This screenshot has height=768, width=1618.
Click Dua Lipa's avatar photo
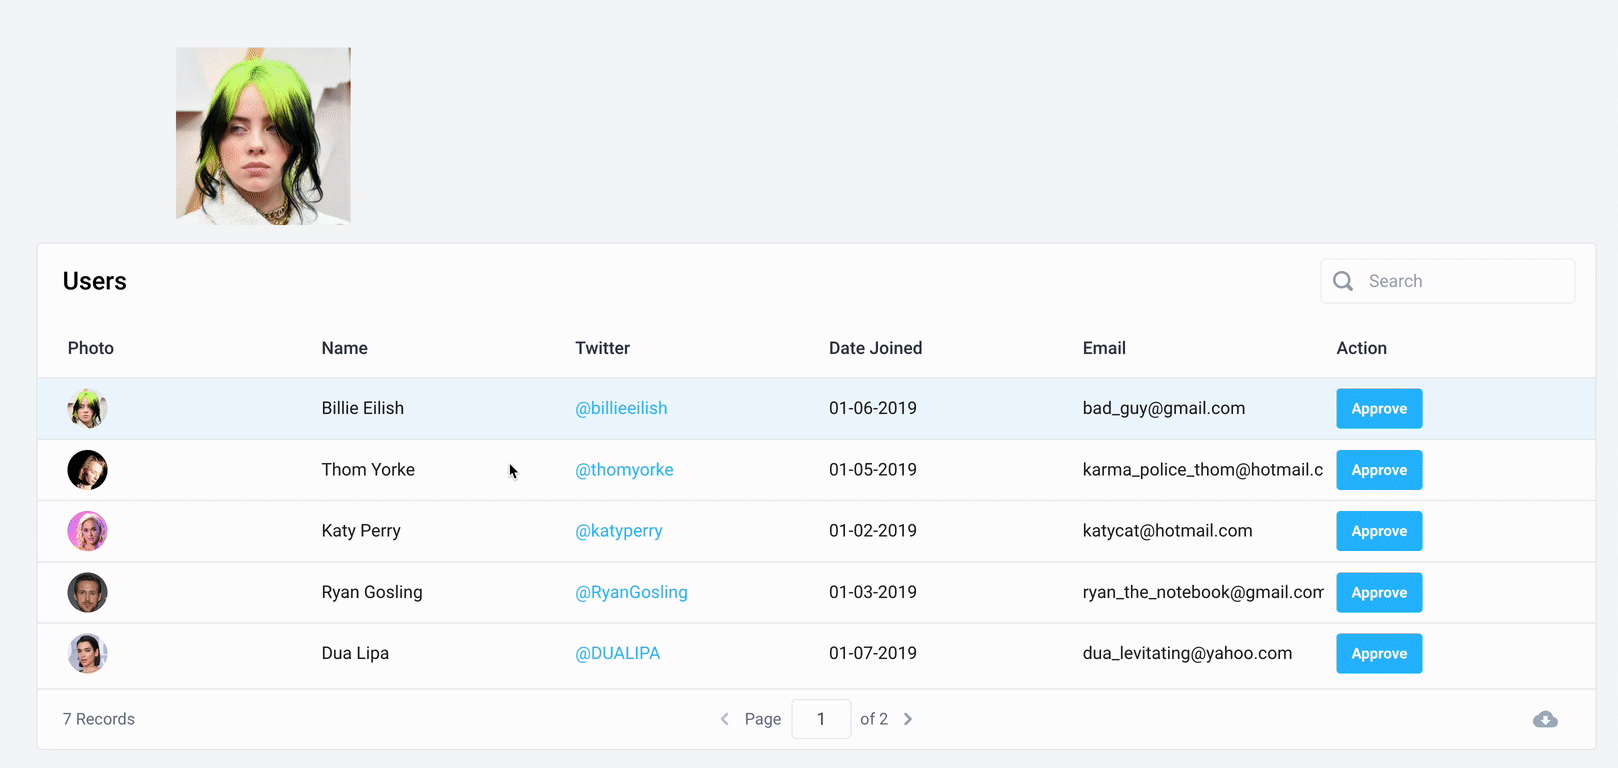(87, 653)
